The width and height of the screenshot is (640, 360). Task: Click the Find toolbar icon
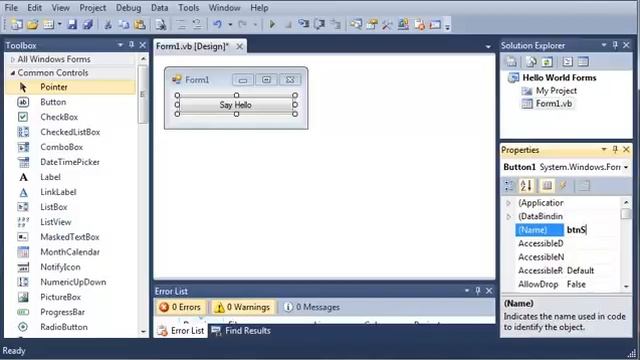pyautogui.click(x=160, y=25)
